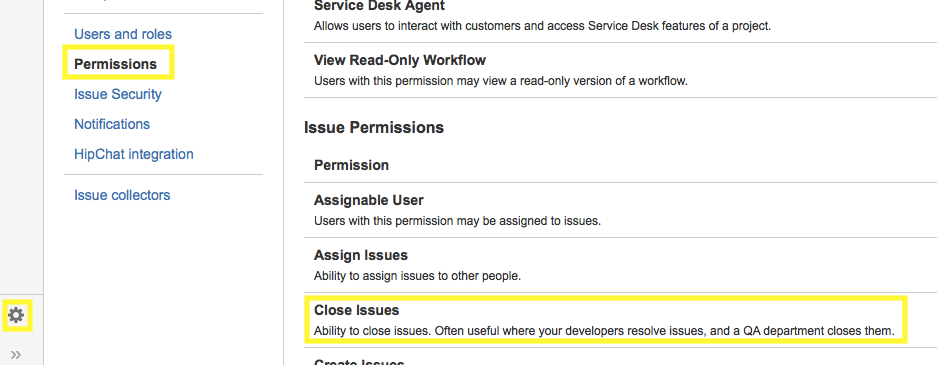Select Permissions in the sidebar

[x=115, y=64]
